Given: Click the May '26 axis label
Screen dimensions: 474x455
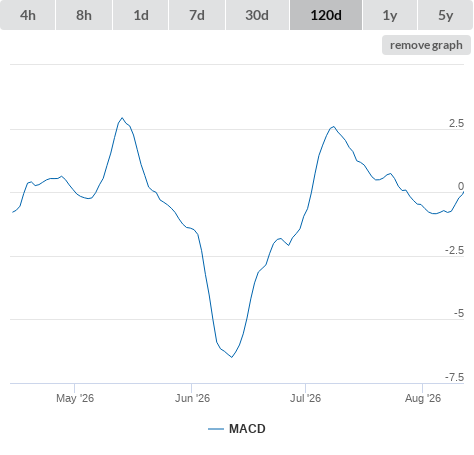Looking at the screenshot, I should tap(75, 398).
